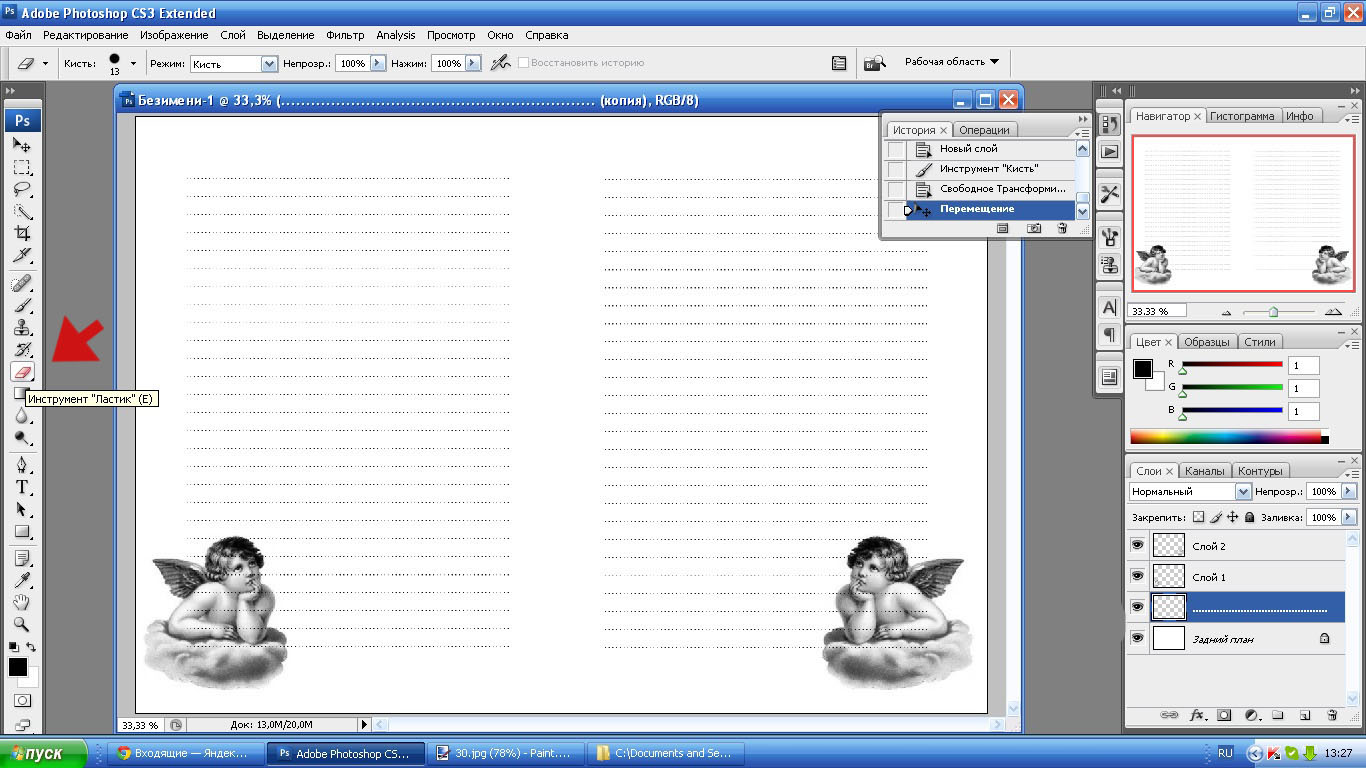Select the Brush tool in the toolbox
This screenshot has width=1366, height=768.
pyautogui.click(x=22, y=305)
